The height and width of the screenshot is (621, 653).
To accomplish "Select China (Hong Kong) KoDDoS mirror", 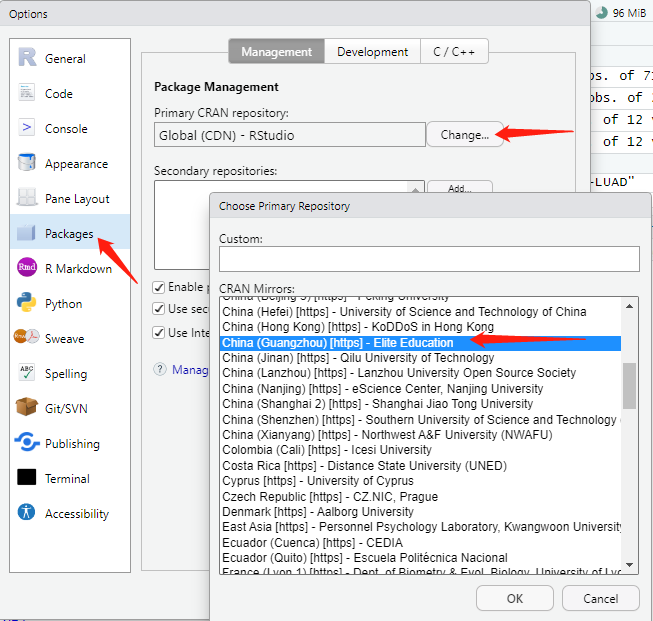I will [420, 327].
